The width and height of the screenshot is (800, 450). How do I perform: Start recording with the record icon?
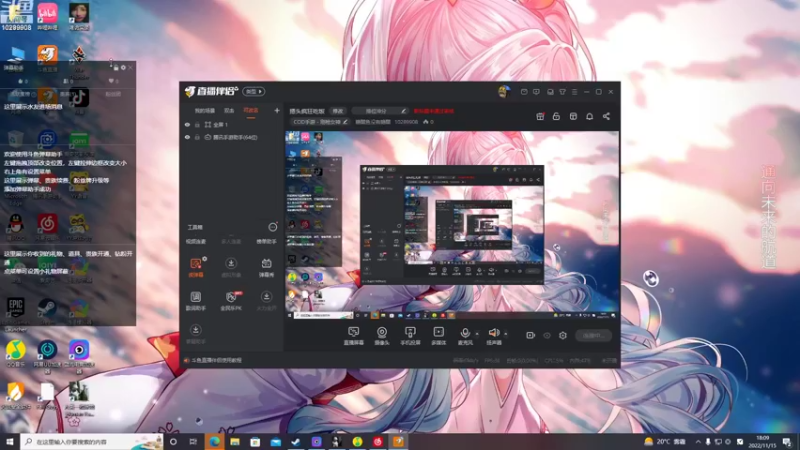pos(531,335)
